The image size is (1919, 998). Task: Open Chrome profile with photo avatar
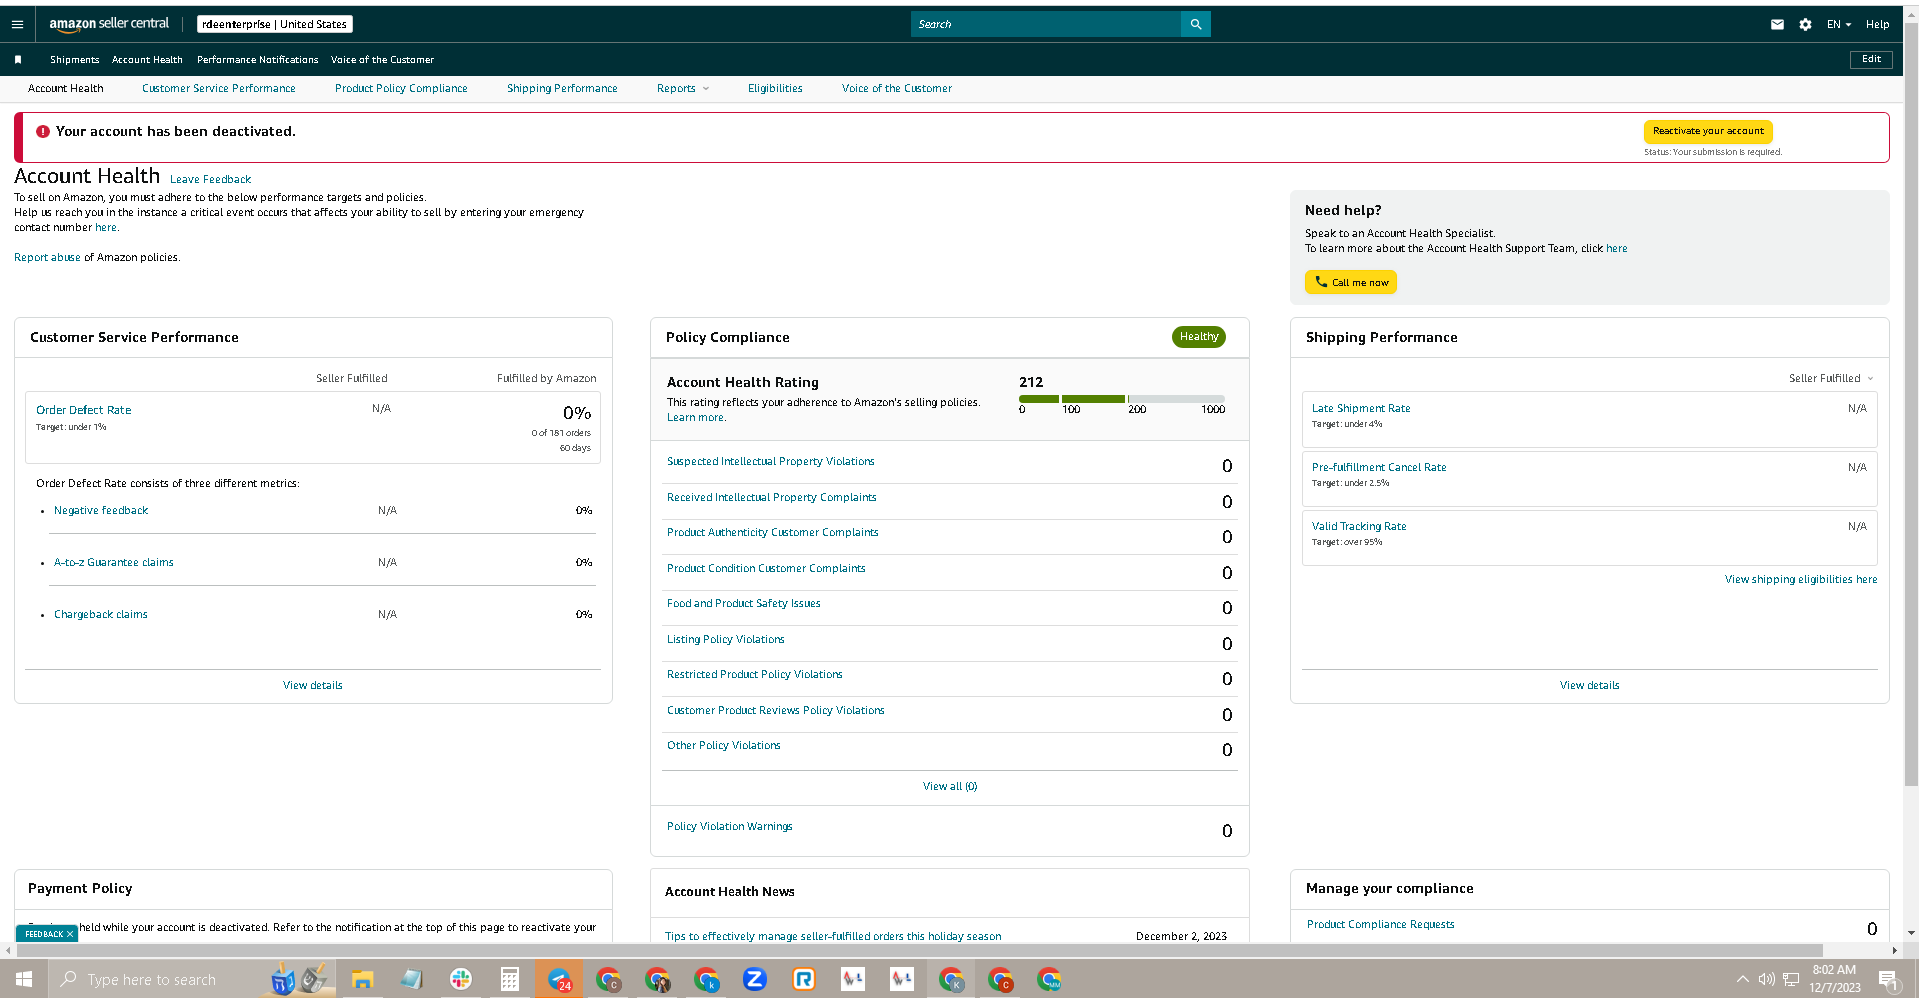click(x=657, y=979)
